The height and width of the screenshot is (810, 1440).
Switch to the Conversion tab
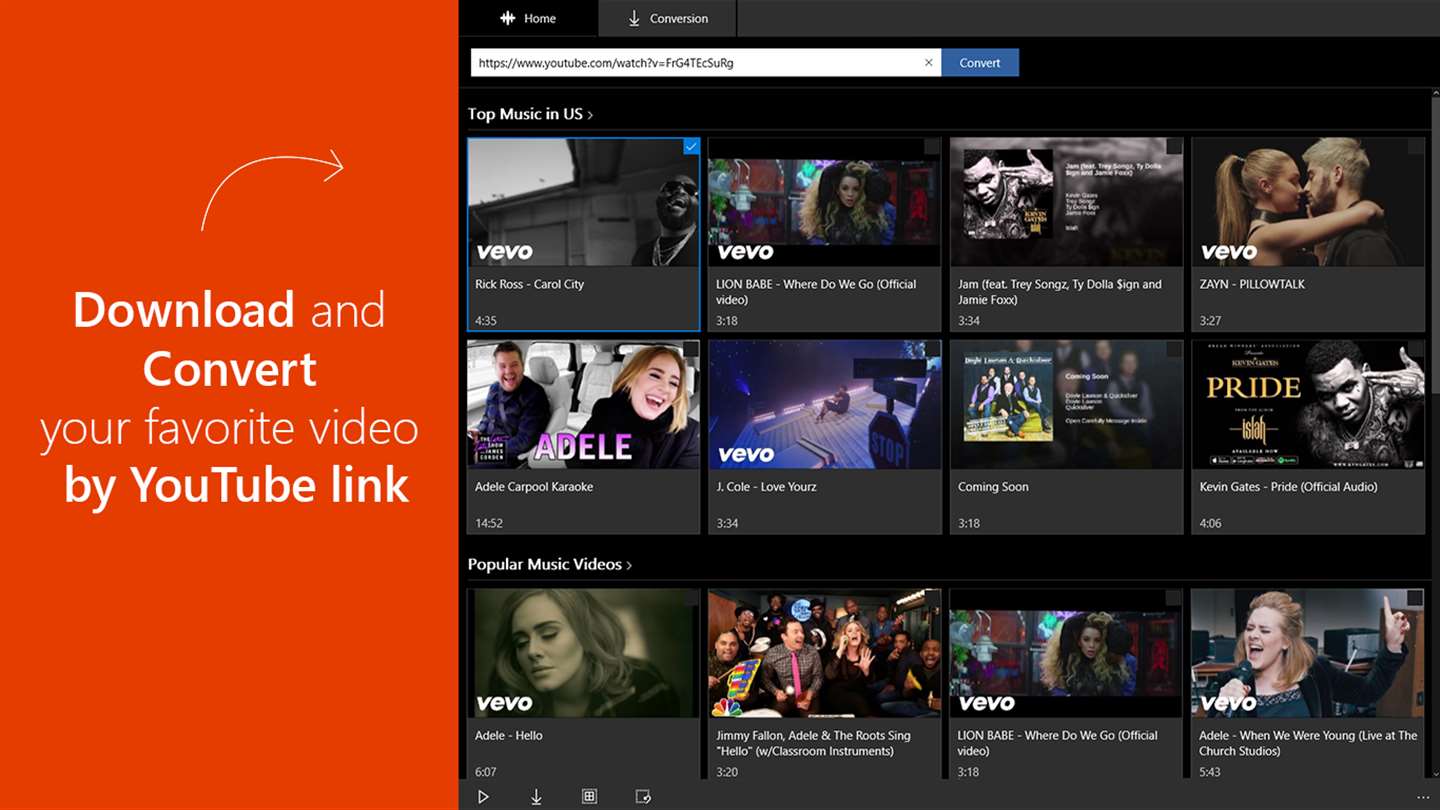(x=667, y=18)
